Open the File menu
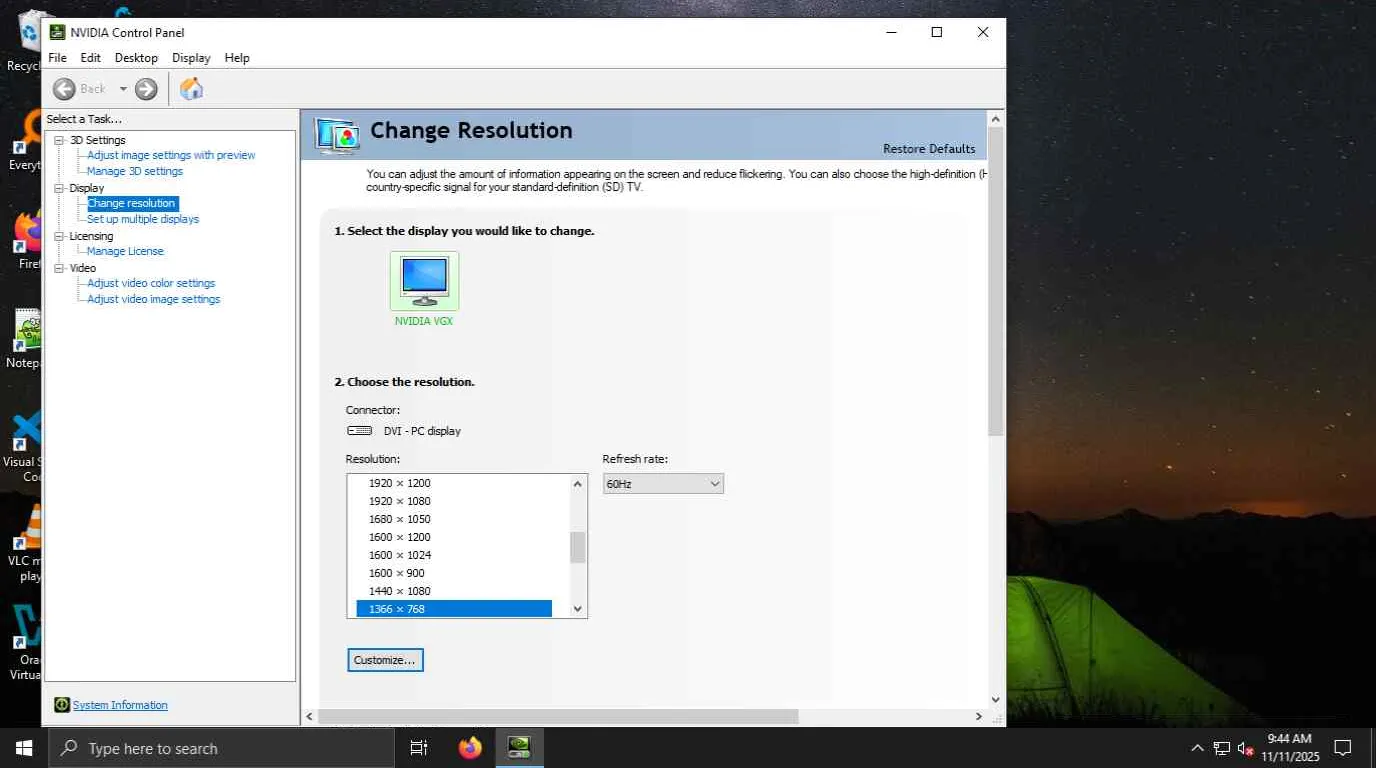Viewport: 1376px width, 768px height. click(x=57, y=58)
